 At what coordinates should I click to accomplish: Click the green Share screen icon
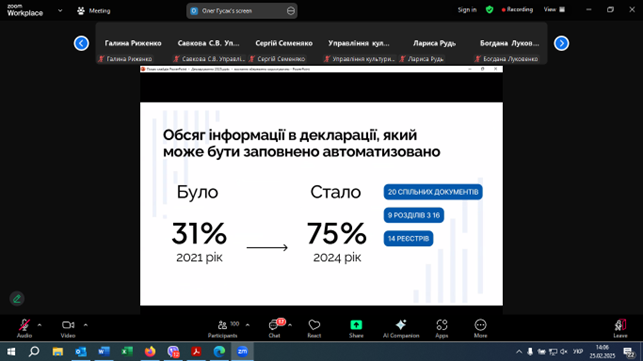pos(356,325)
